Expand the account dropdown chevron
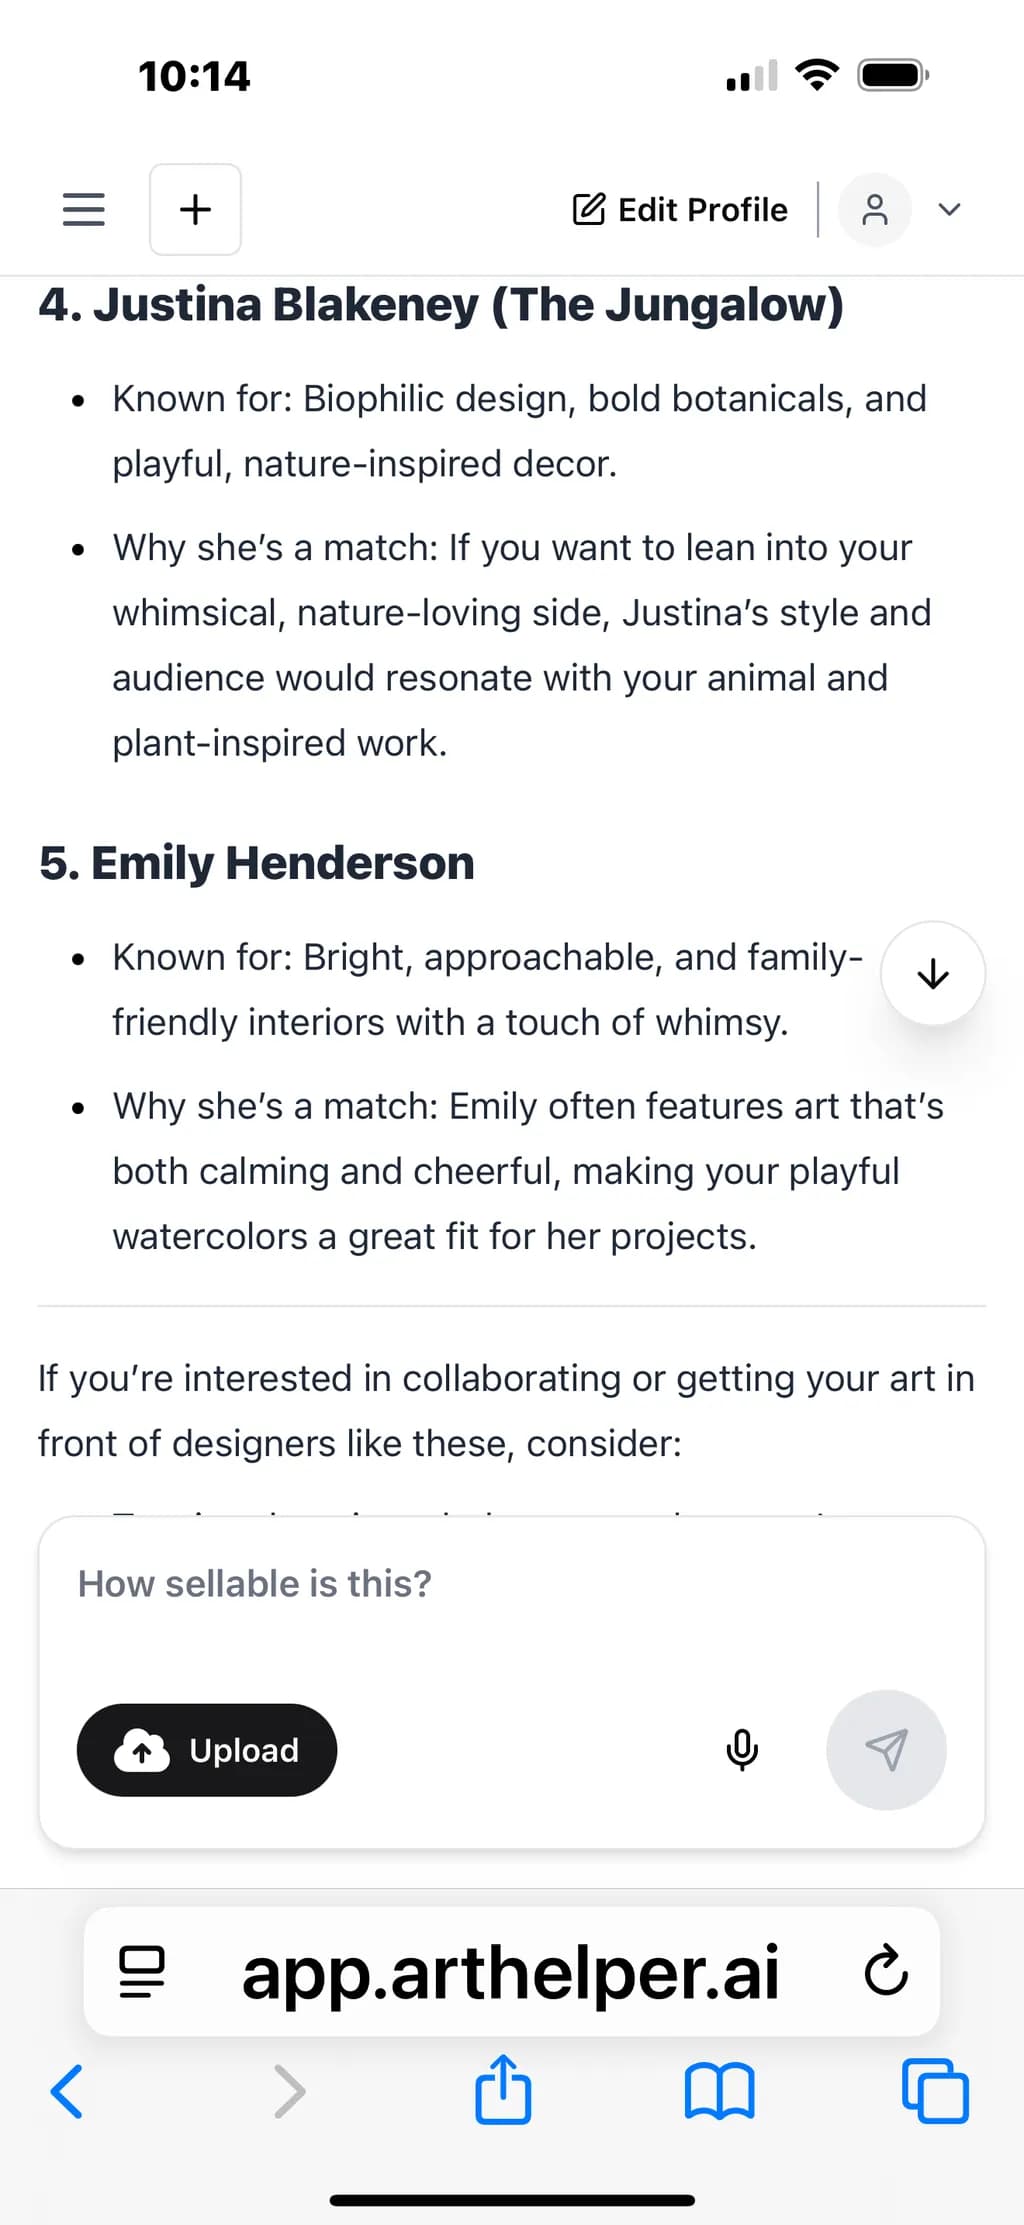The width and height of the screenshot is (1024, 2225). (x=949, y=209)
